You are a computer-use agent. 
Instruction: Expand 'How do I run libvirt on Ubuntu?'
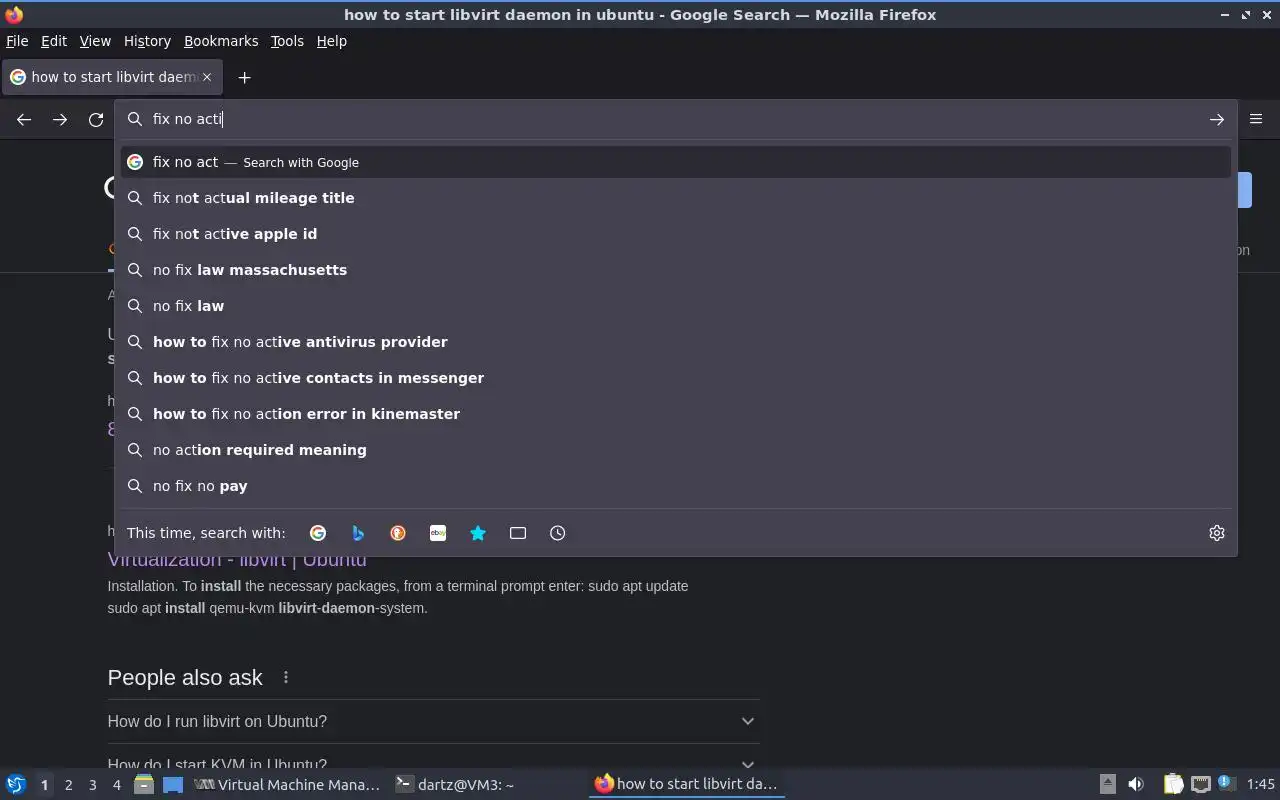coord(433,721)
